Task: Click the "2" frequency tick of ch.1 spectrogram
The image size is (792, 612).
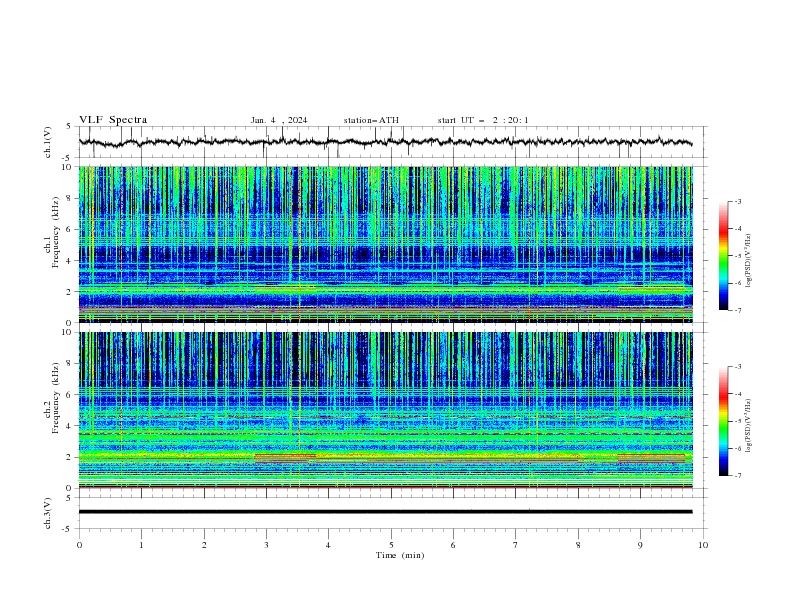Action: tap(71, 291)
